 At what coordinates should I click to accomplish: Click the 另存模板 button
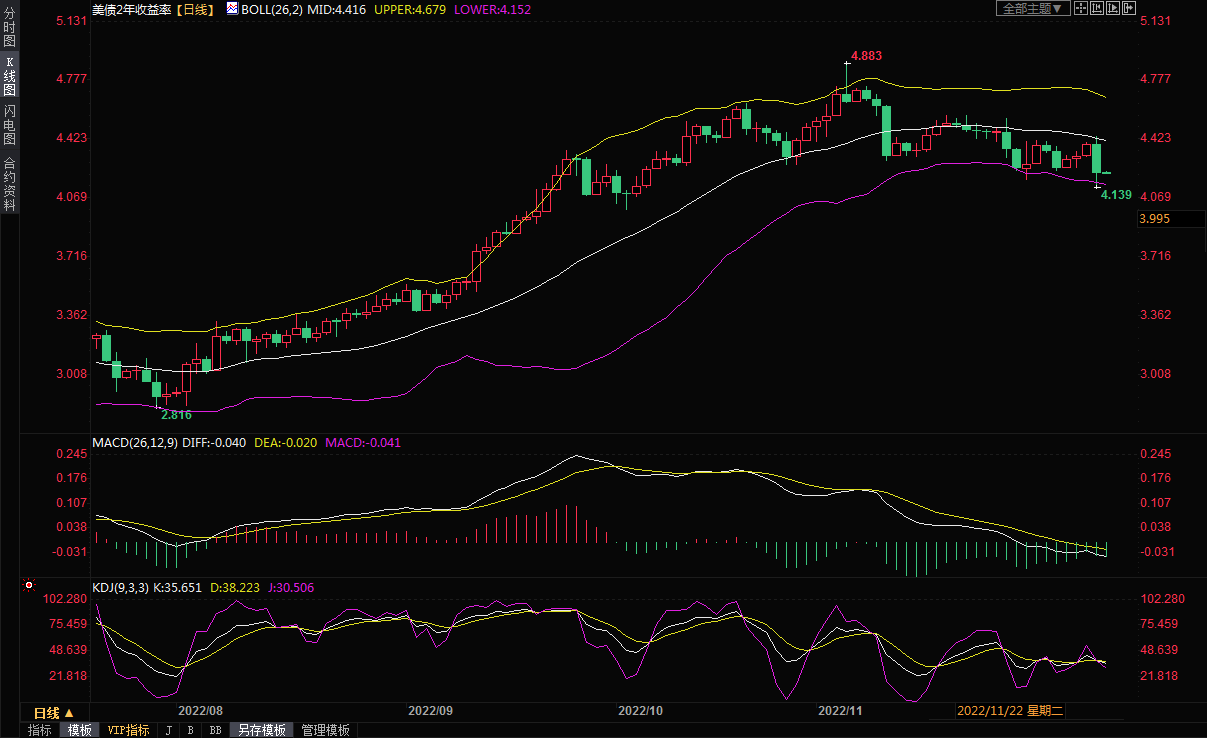pos(262,730)
